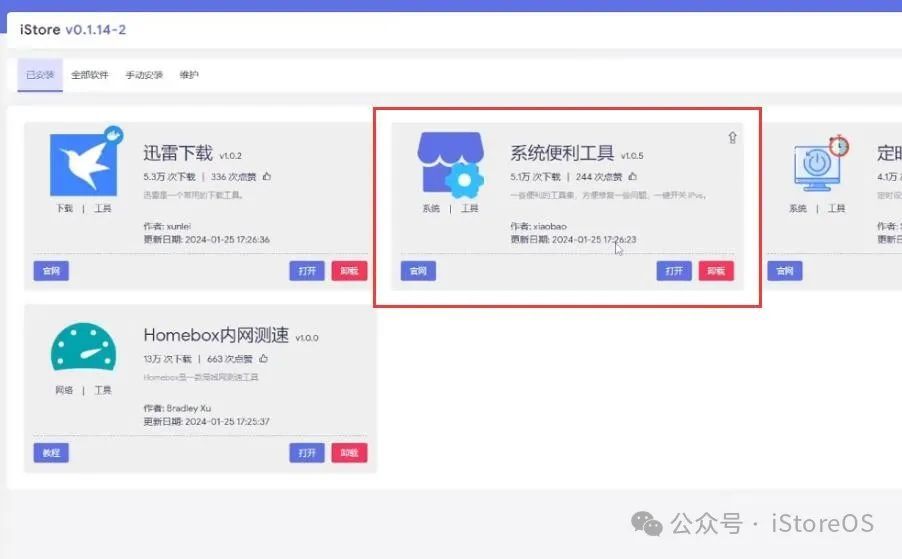Go to the 维护 tab
The height and width of the screenshot is (559, 902).
189,75
